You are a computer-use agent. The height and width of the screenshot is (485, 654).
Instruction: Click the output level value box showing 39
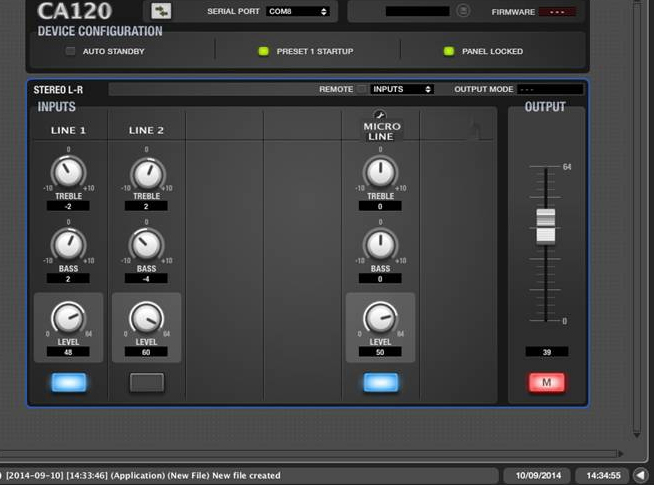tap(546, 352)
